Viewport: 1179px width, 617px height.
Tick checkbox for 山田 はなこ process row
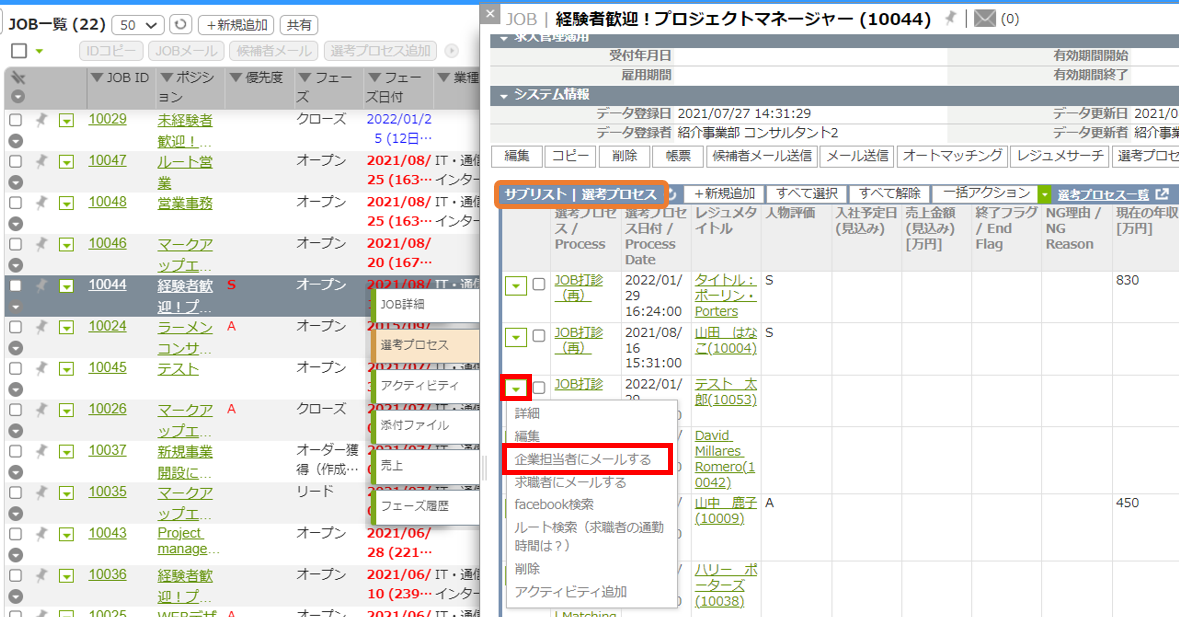tap(538, 336)
